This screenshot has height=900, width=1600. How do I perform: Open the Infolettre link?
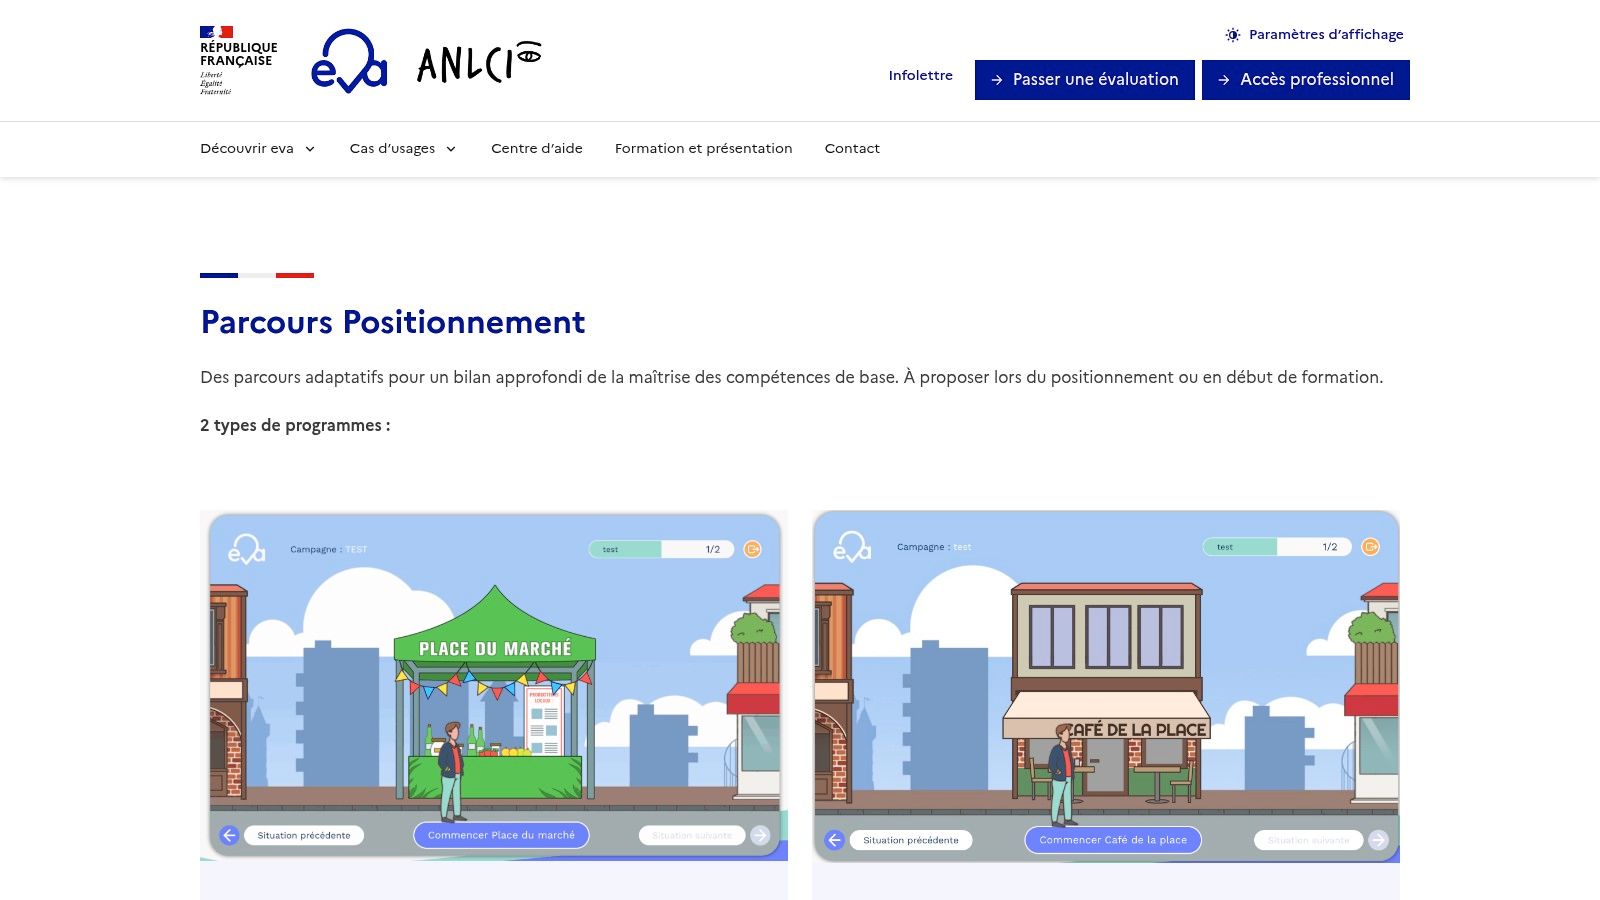[920, 75]
